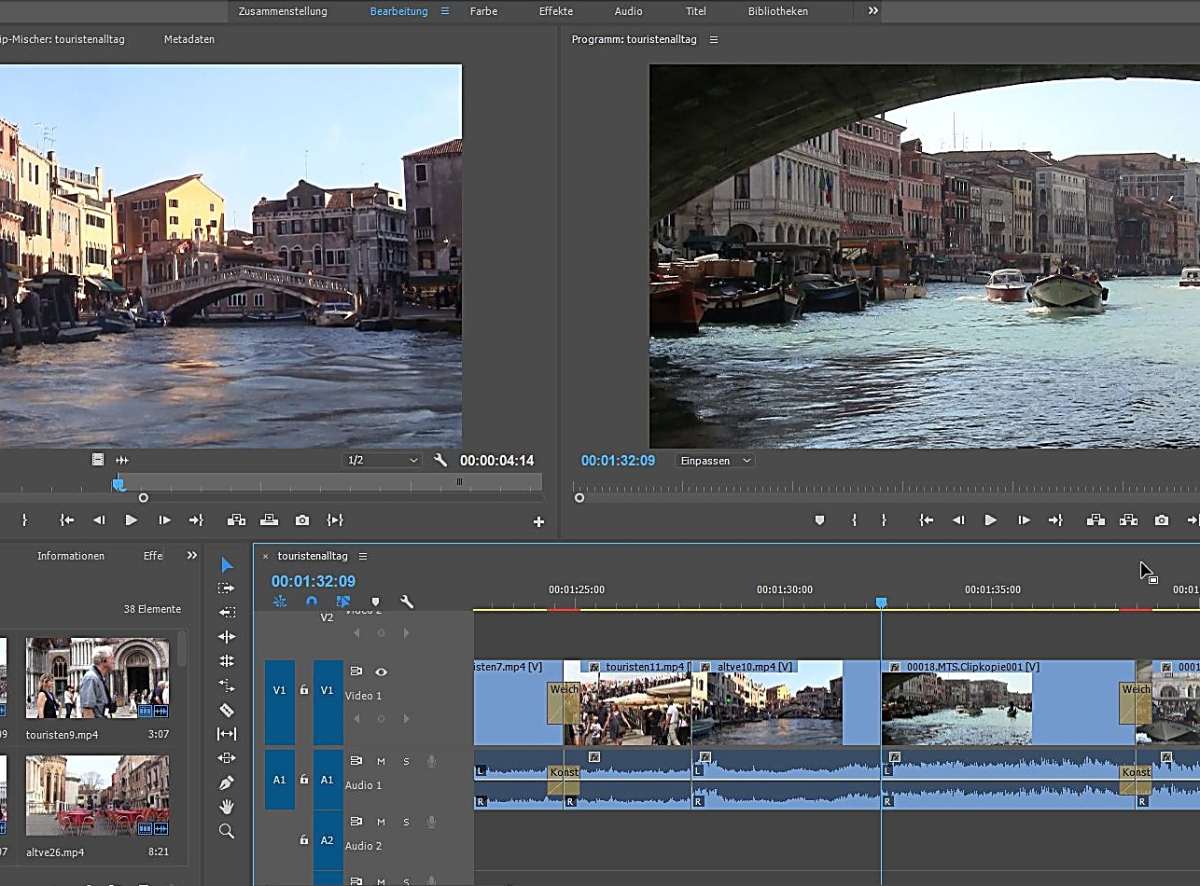The image size is (1200, 886).
Task: Toggle snapping with the magnet icon
Action: pos(310,601)
